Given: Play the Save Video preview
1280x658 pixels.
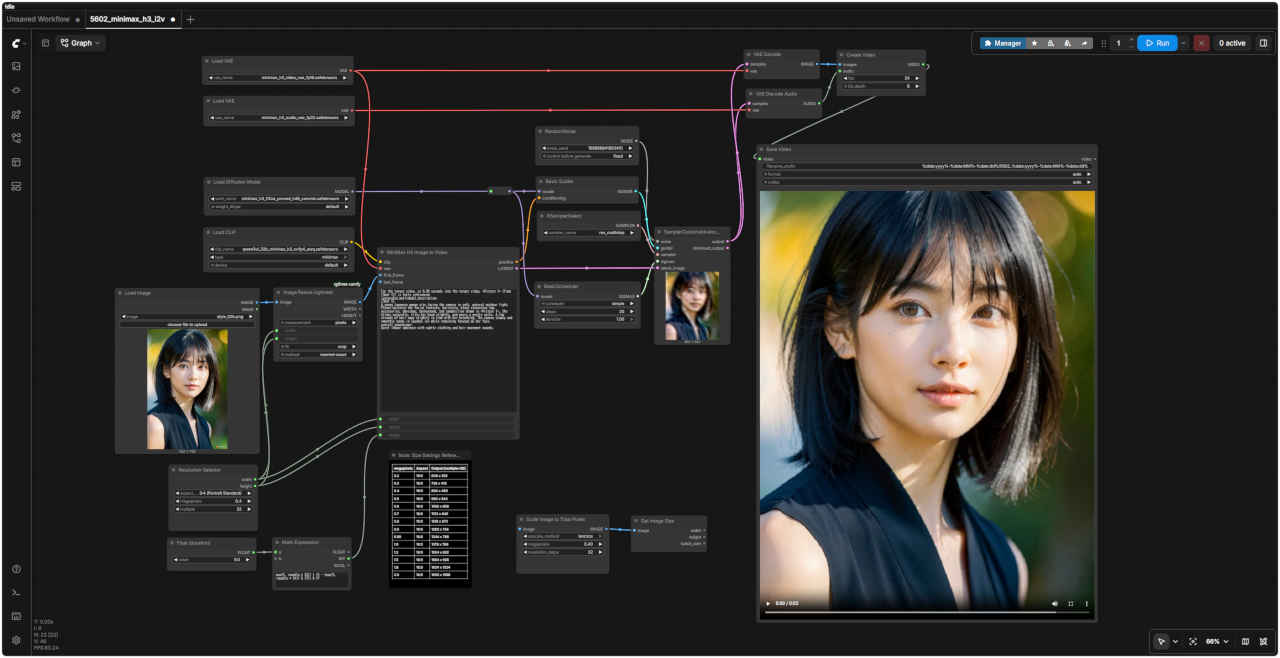Looking at the screenshot, I should 768,603.
